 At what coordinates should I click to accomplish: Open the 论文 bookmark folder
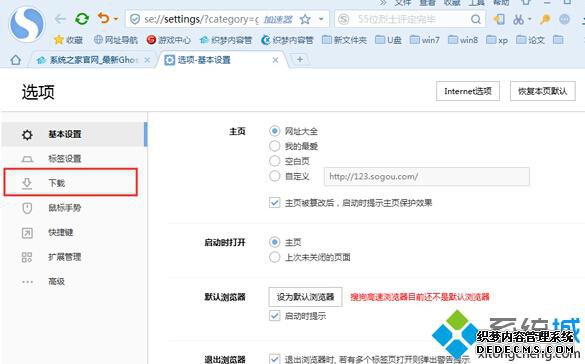[x=530, y=40]
